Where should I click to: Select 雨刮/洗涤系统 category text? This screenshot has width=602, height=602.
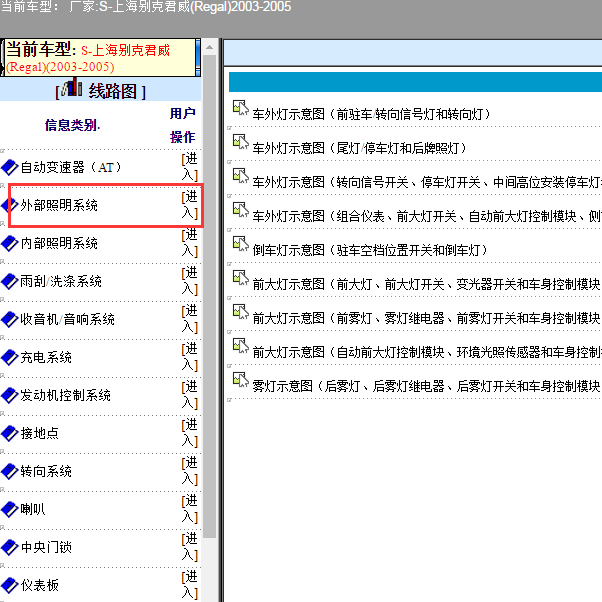tap(61, 281)
